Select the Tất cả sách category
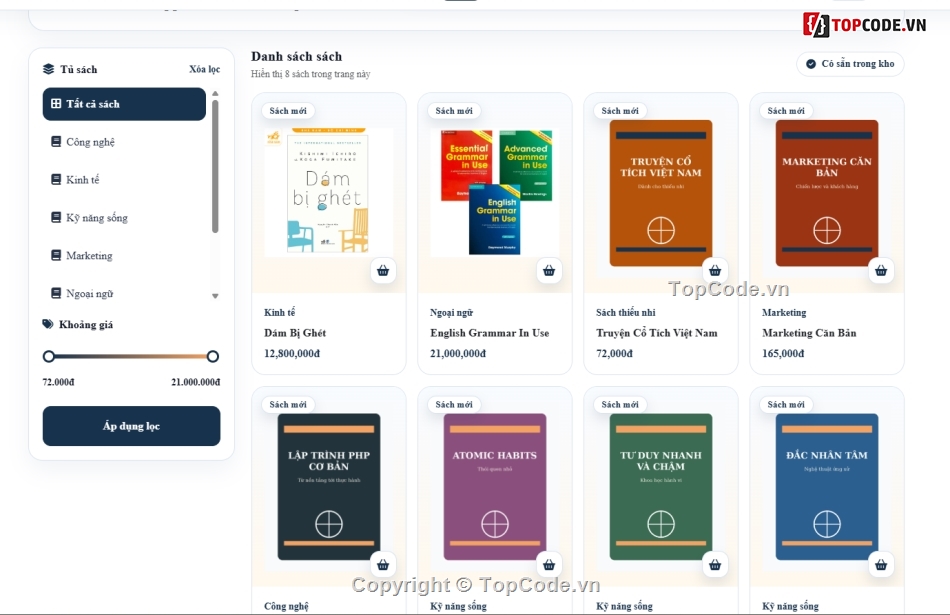950x615 pixels. 124,104
